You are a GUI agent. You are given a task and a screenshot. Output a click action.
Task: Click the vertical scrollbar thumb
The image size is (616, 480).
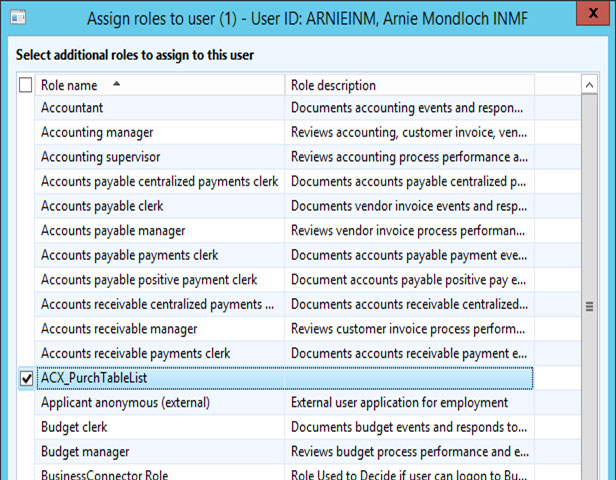[589, 306]
